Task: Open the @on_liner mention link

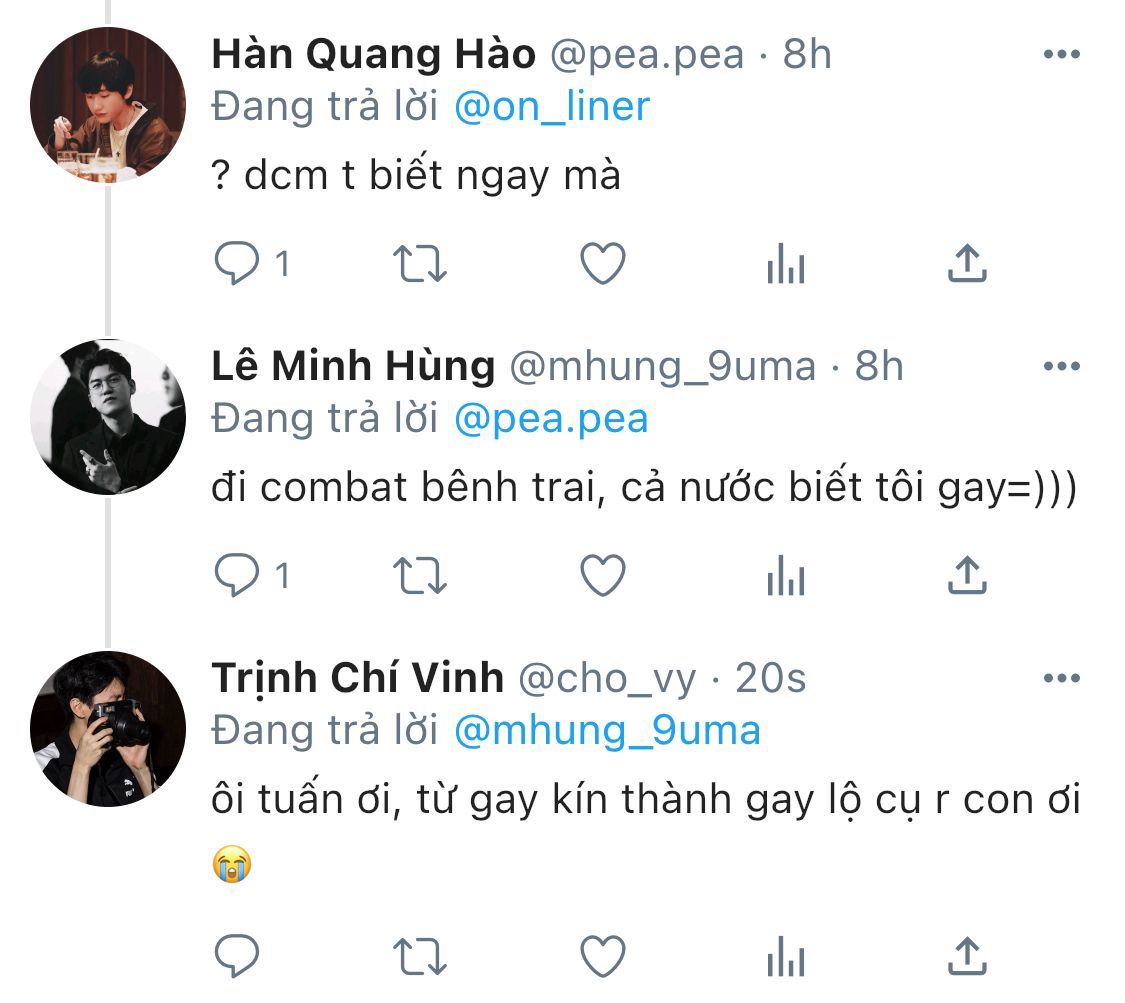Action: [x=551, y=107]
